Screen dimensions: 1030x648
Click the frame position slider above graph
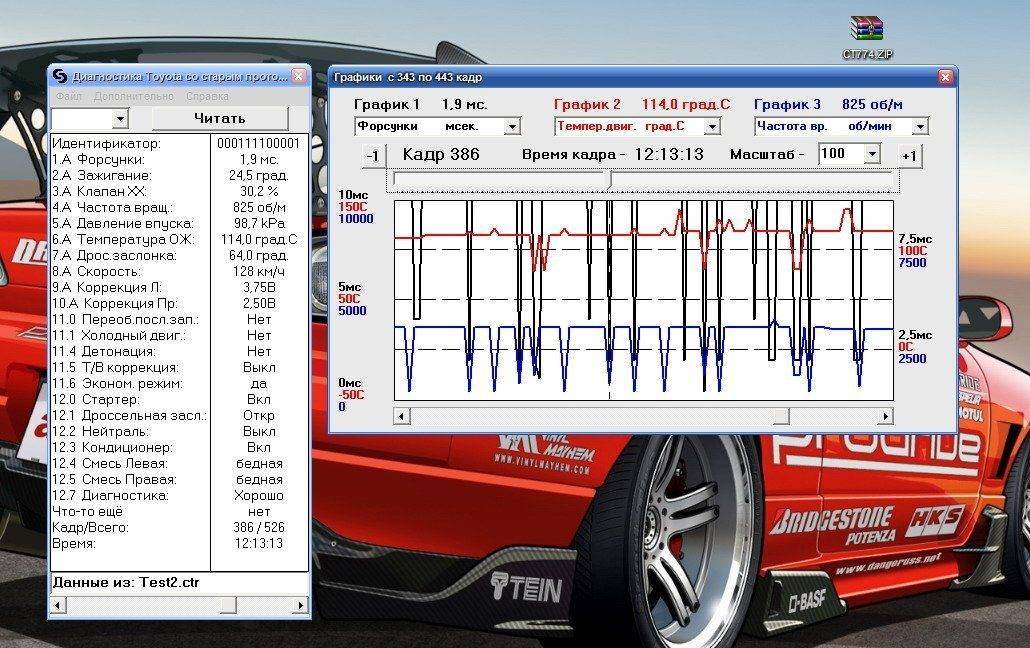610,179
